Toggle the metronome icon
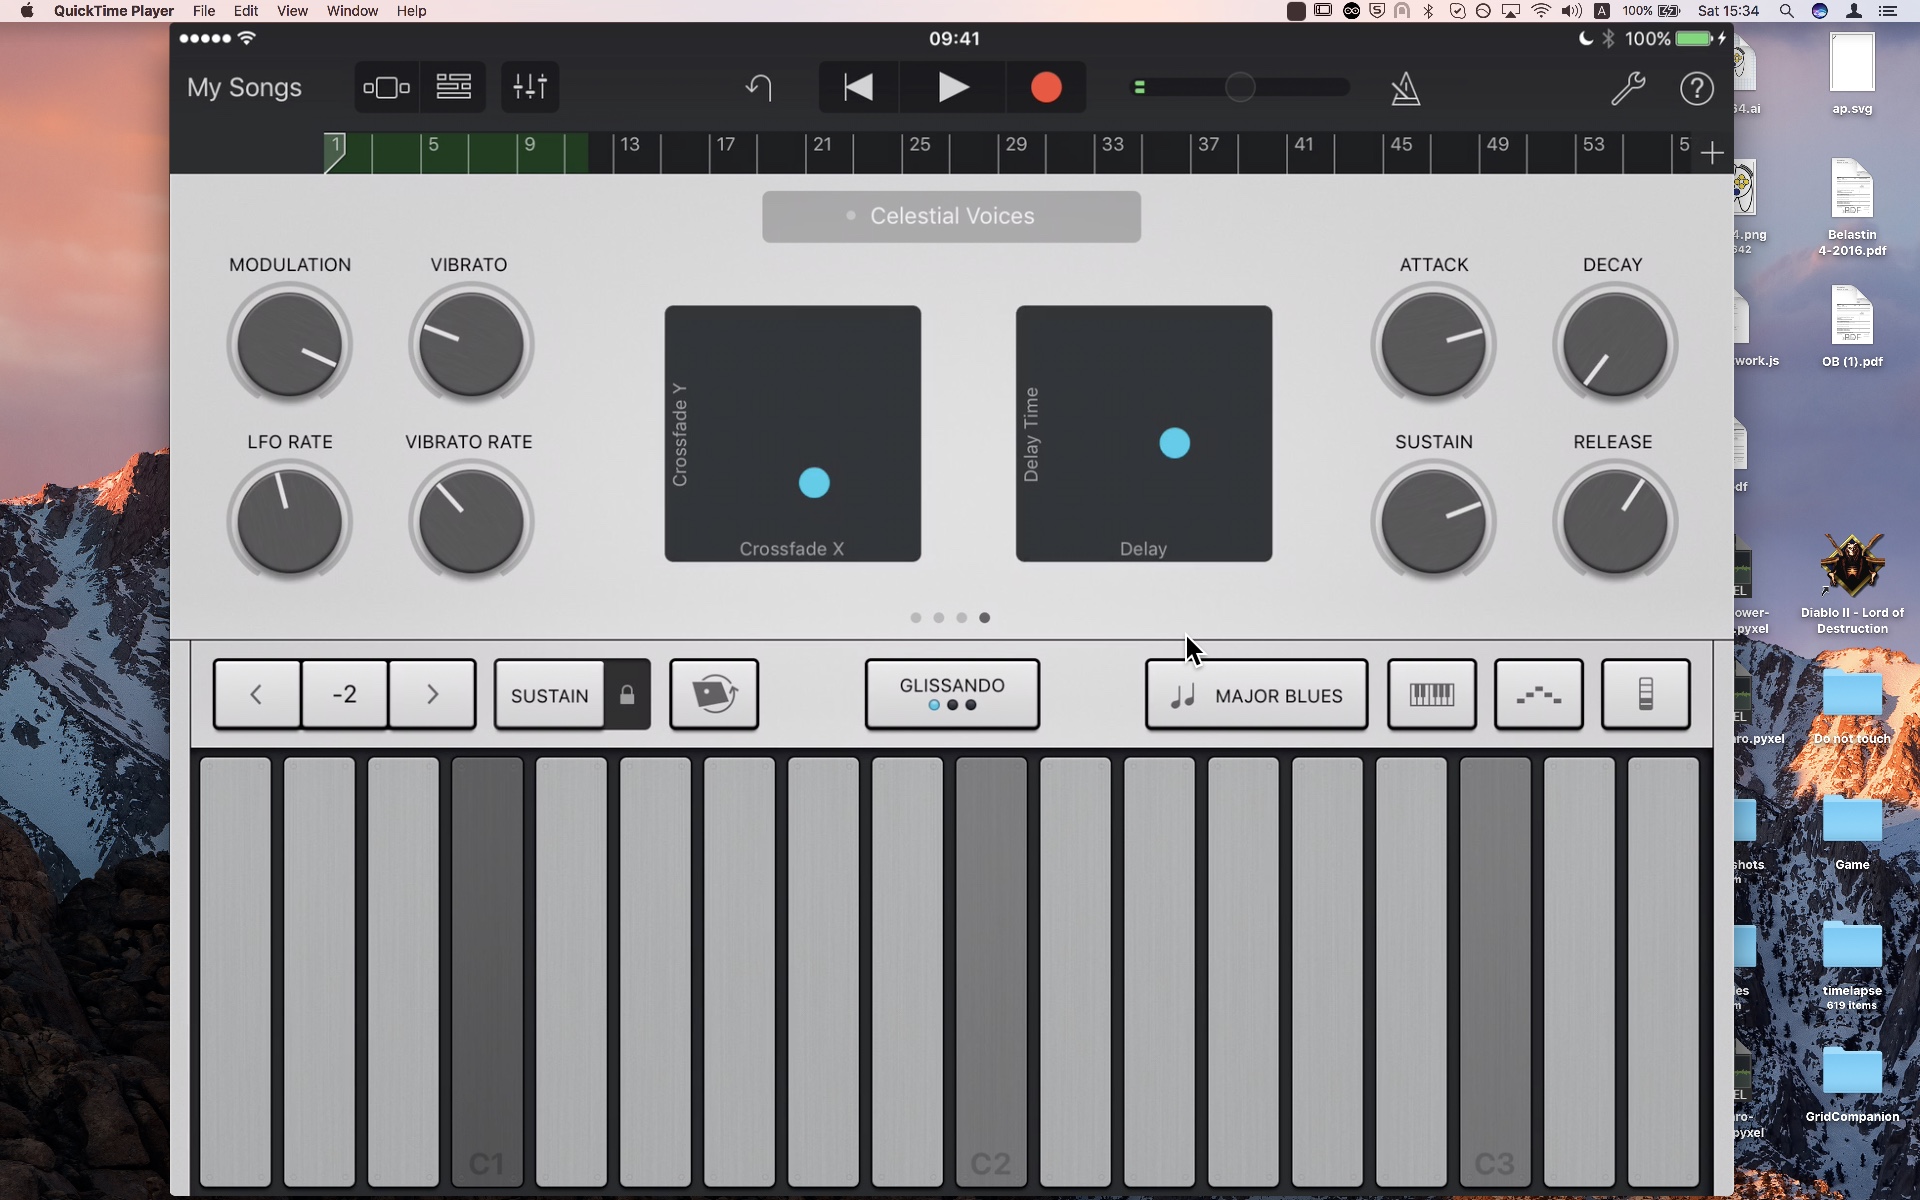Image resolution: width=1920 pixels, height=1200 pixels. pos(1406,88)
